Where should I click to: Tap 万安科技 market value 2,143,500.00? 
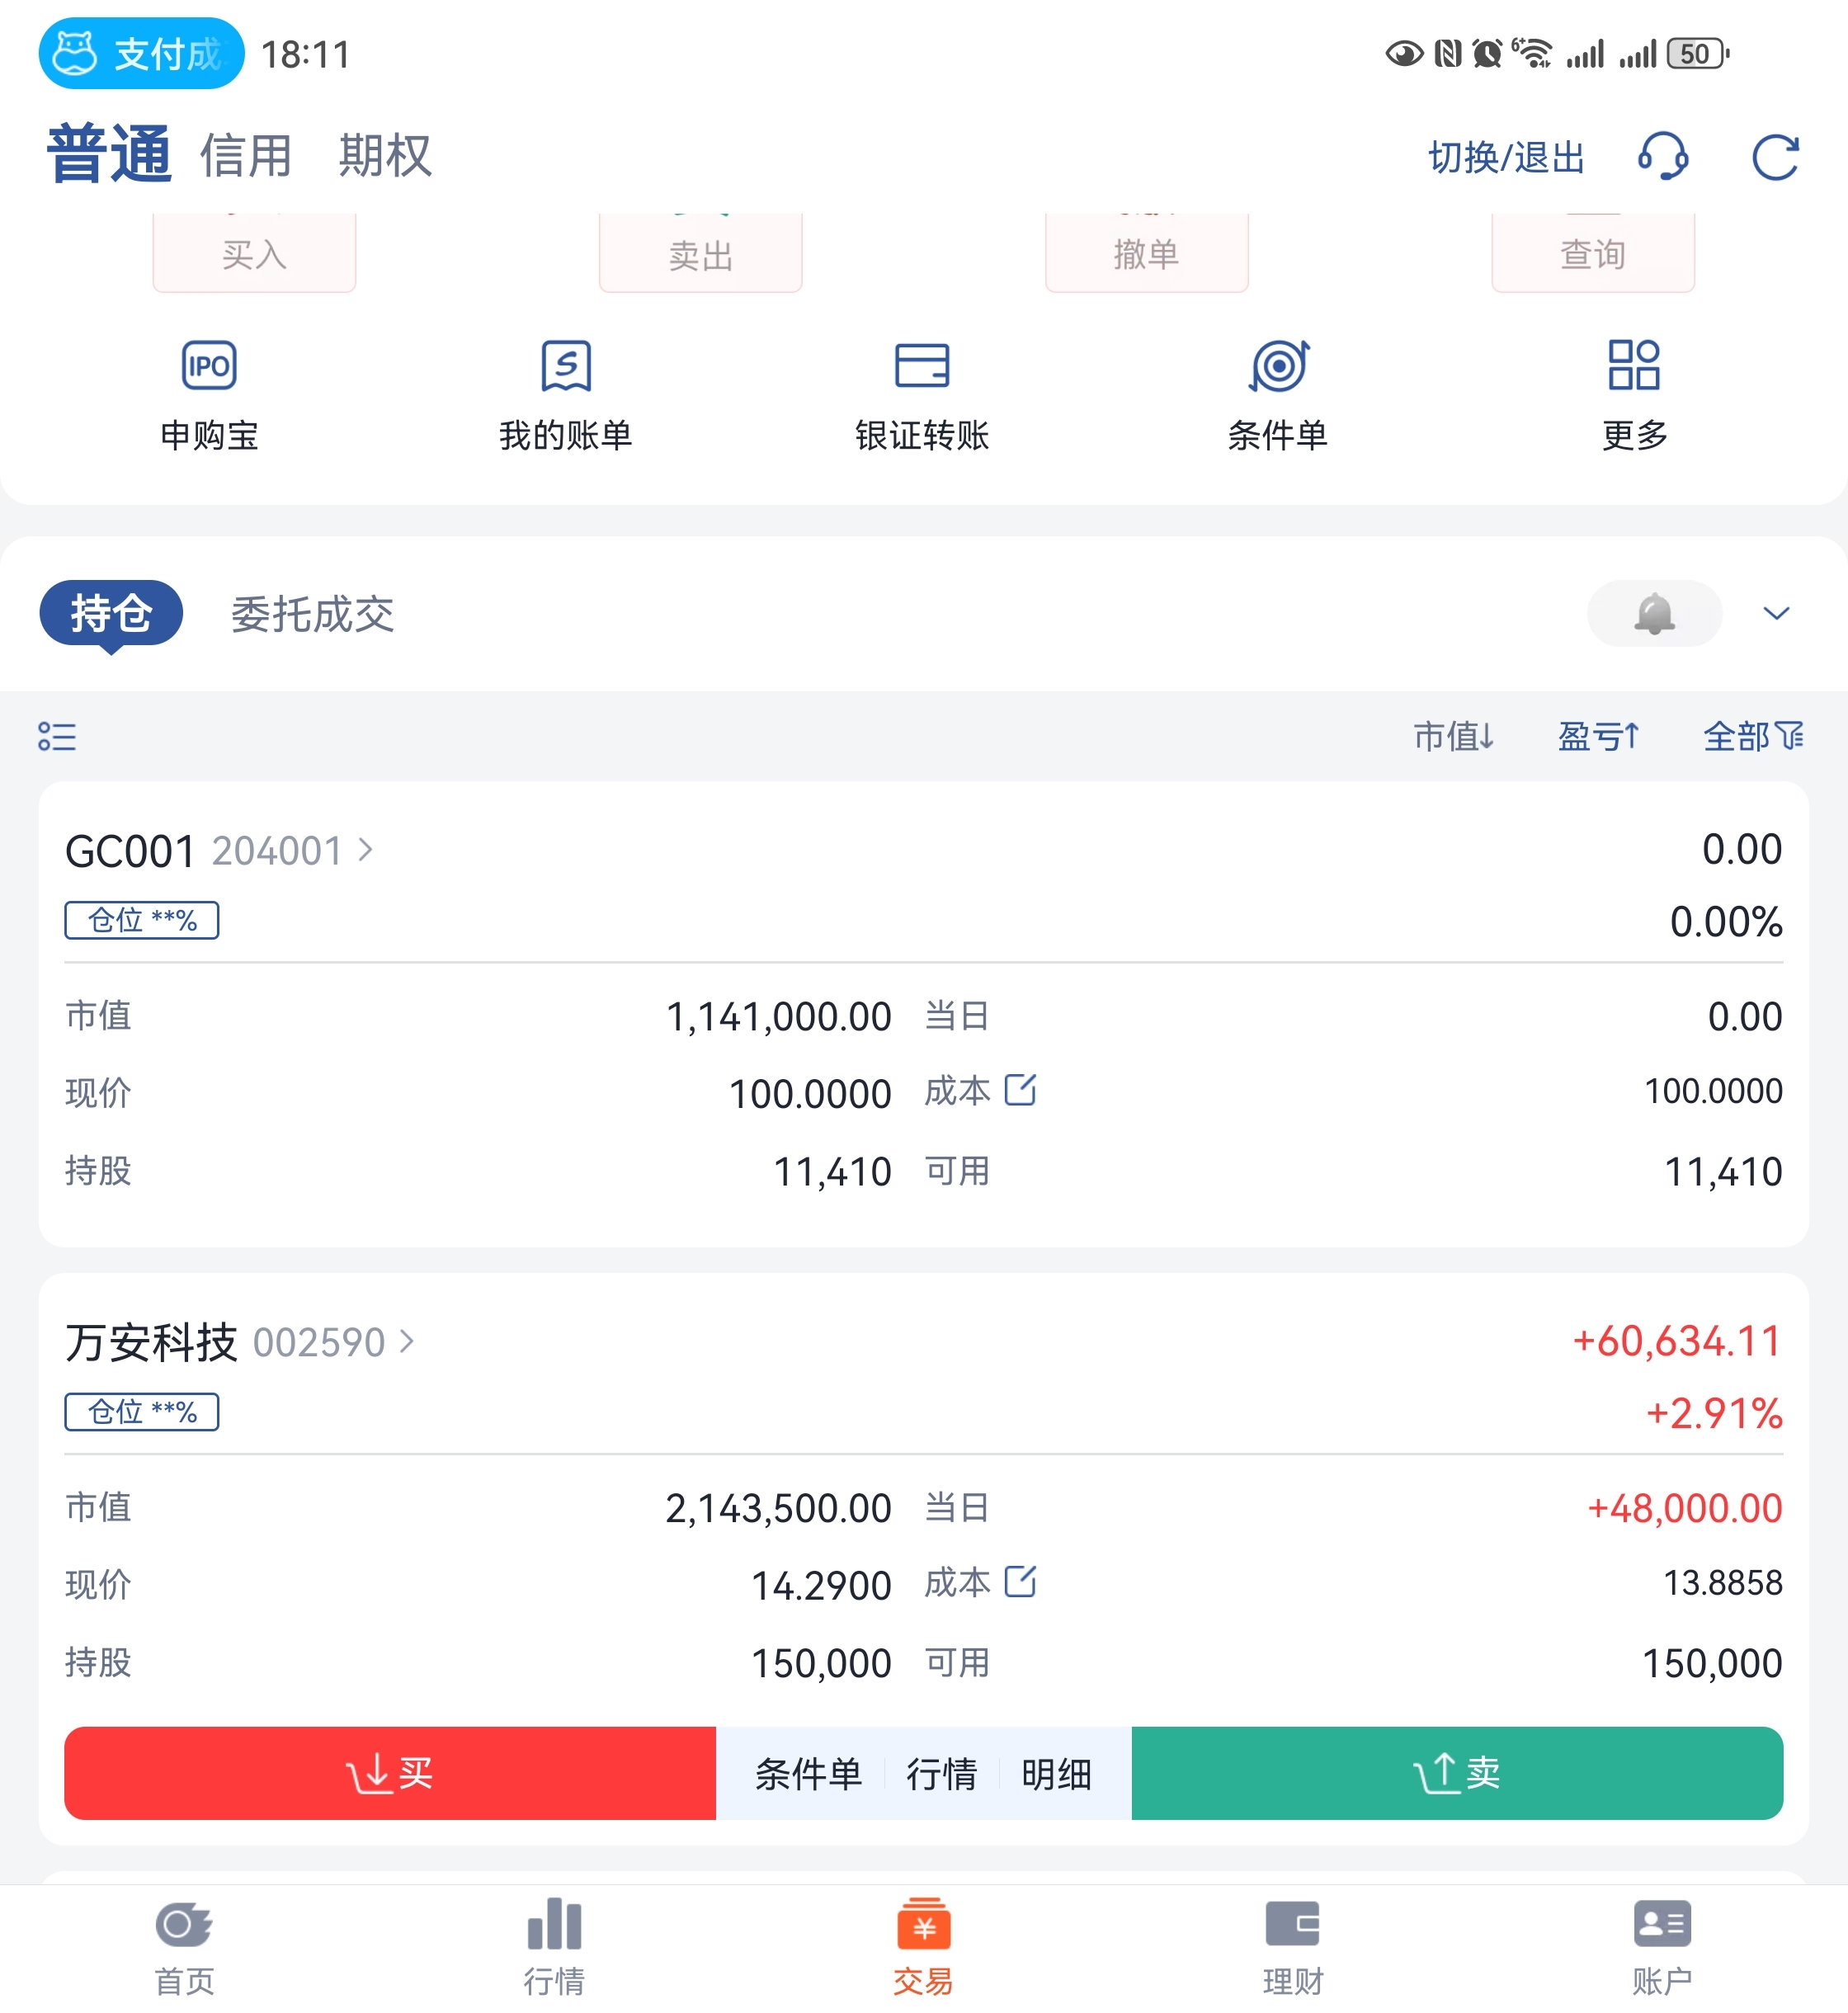click(x=779, y=1507)
